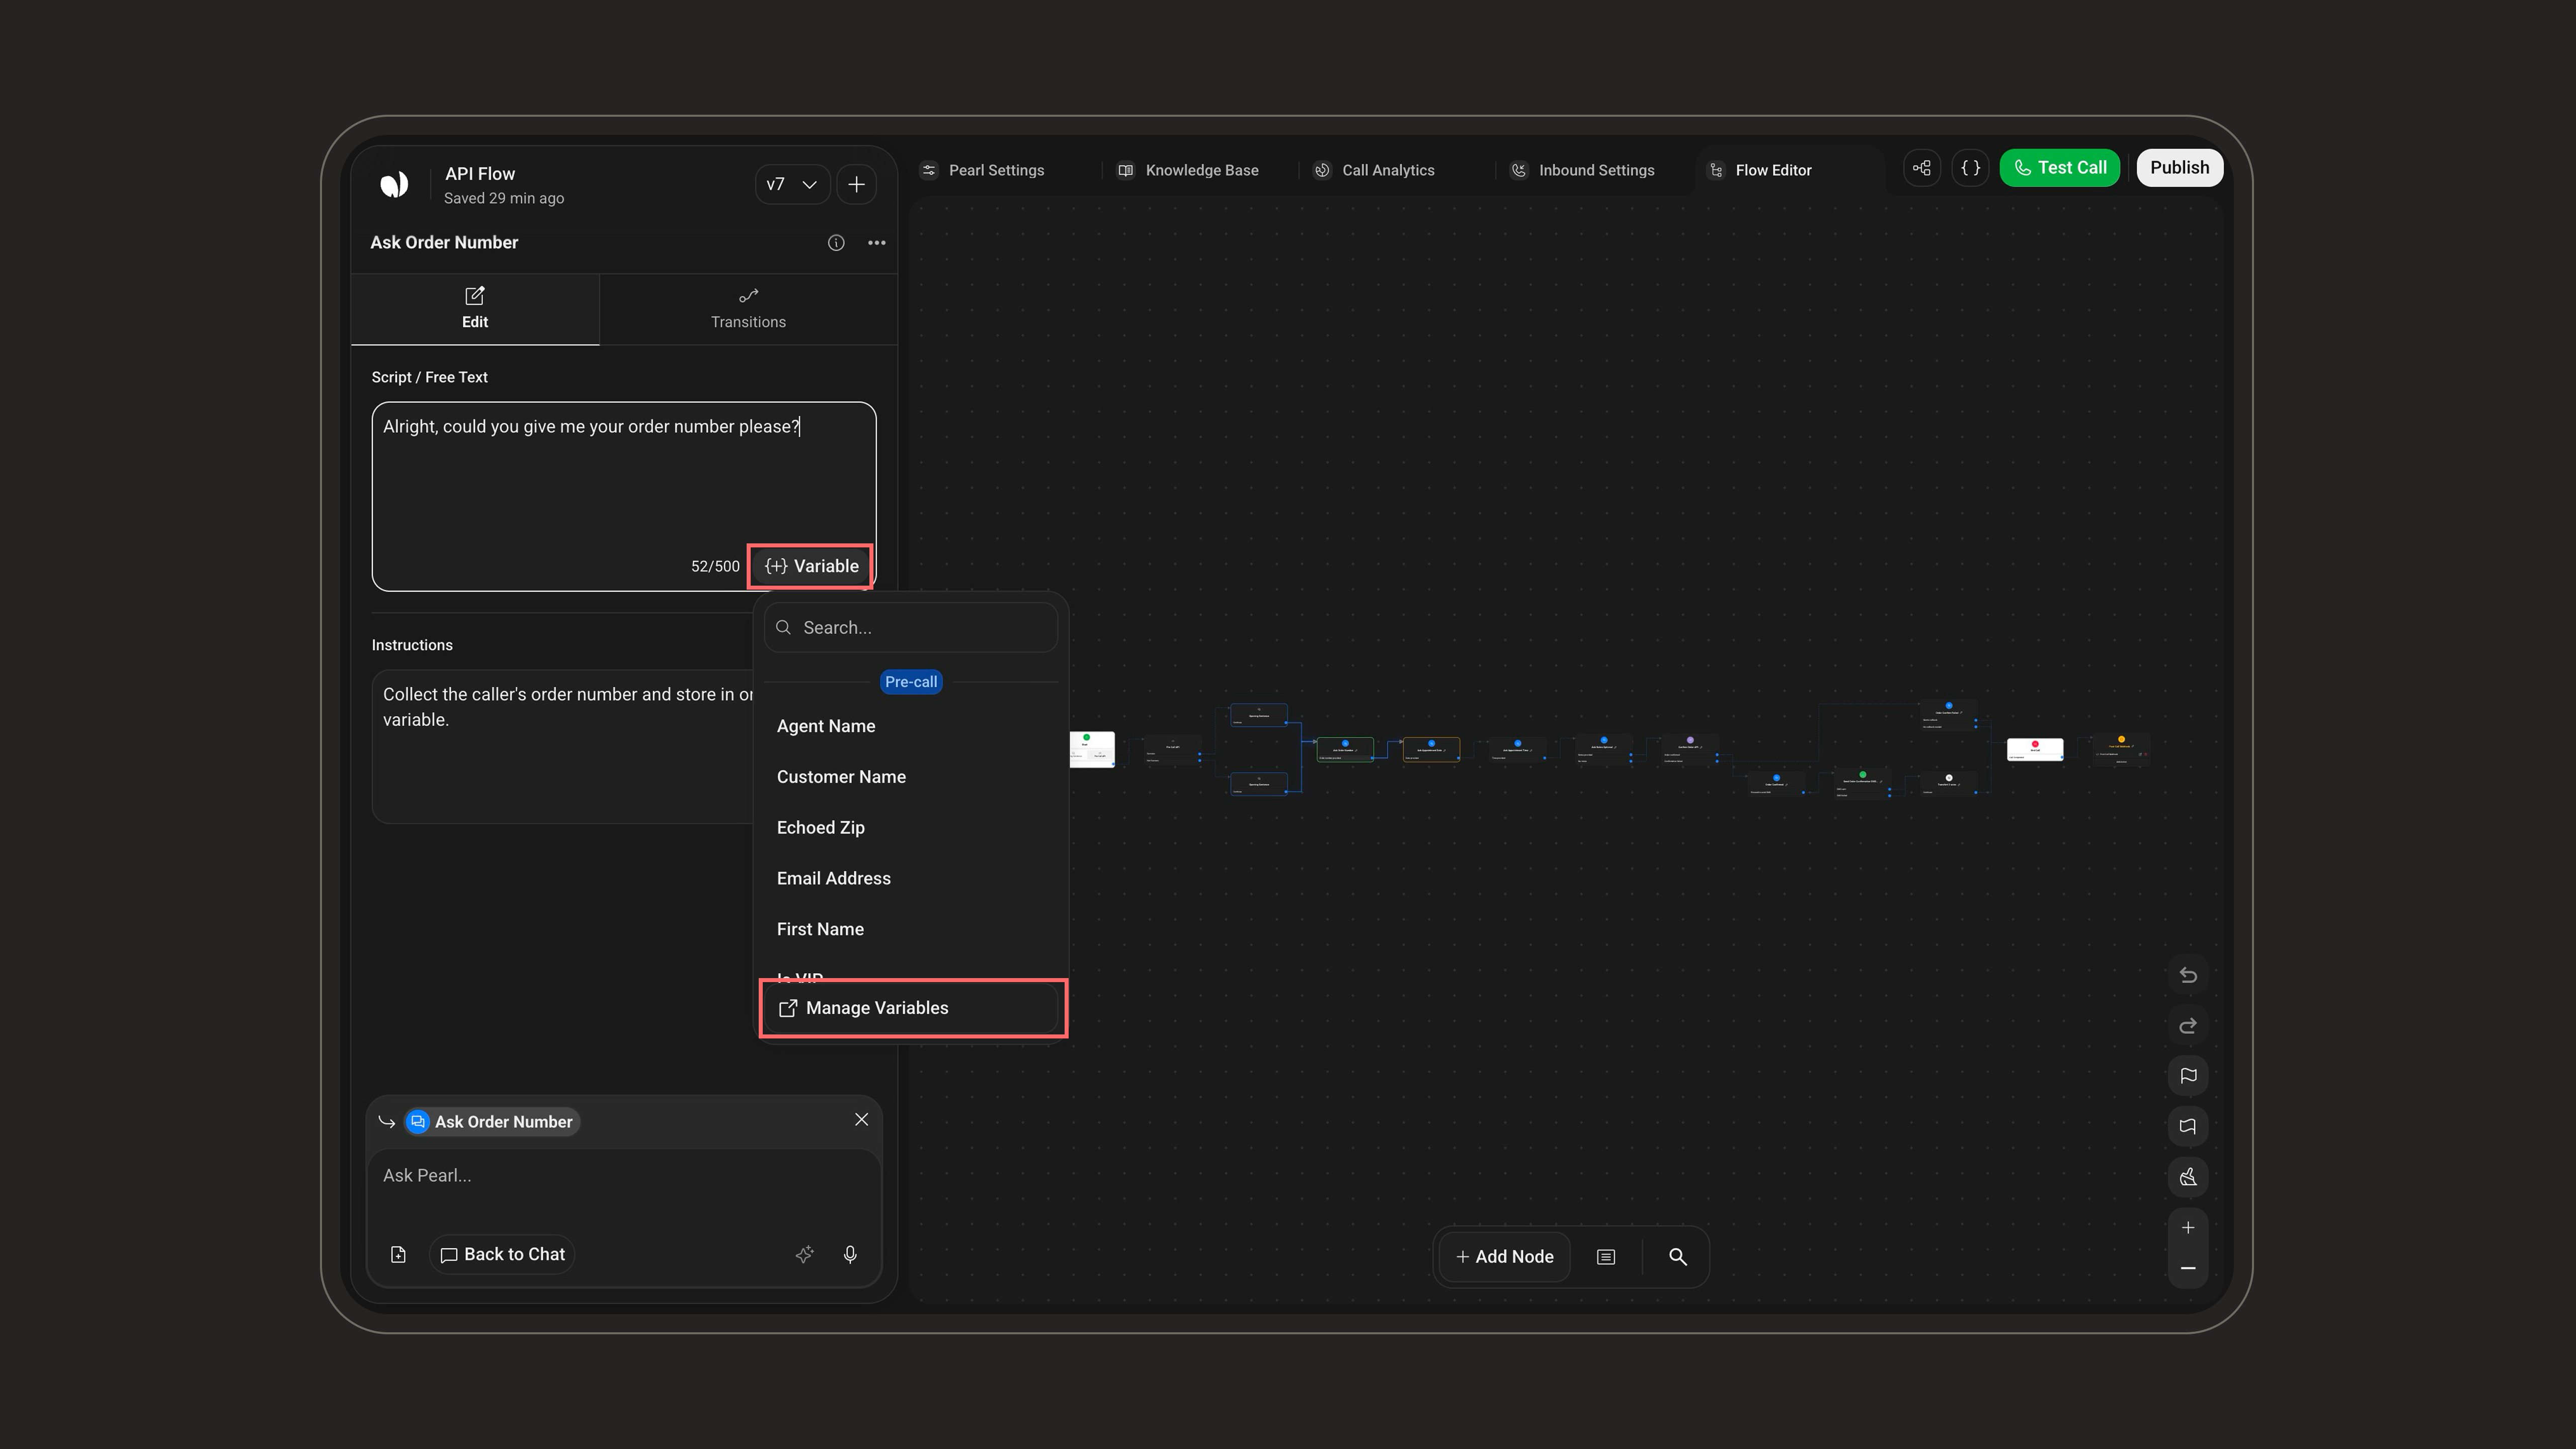Switch to the Transitions tab
This screenshot has height=1449, width=2576.
(748, 309)
